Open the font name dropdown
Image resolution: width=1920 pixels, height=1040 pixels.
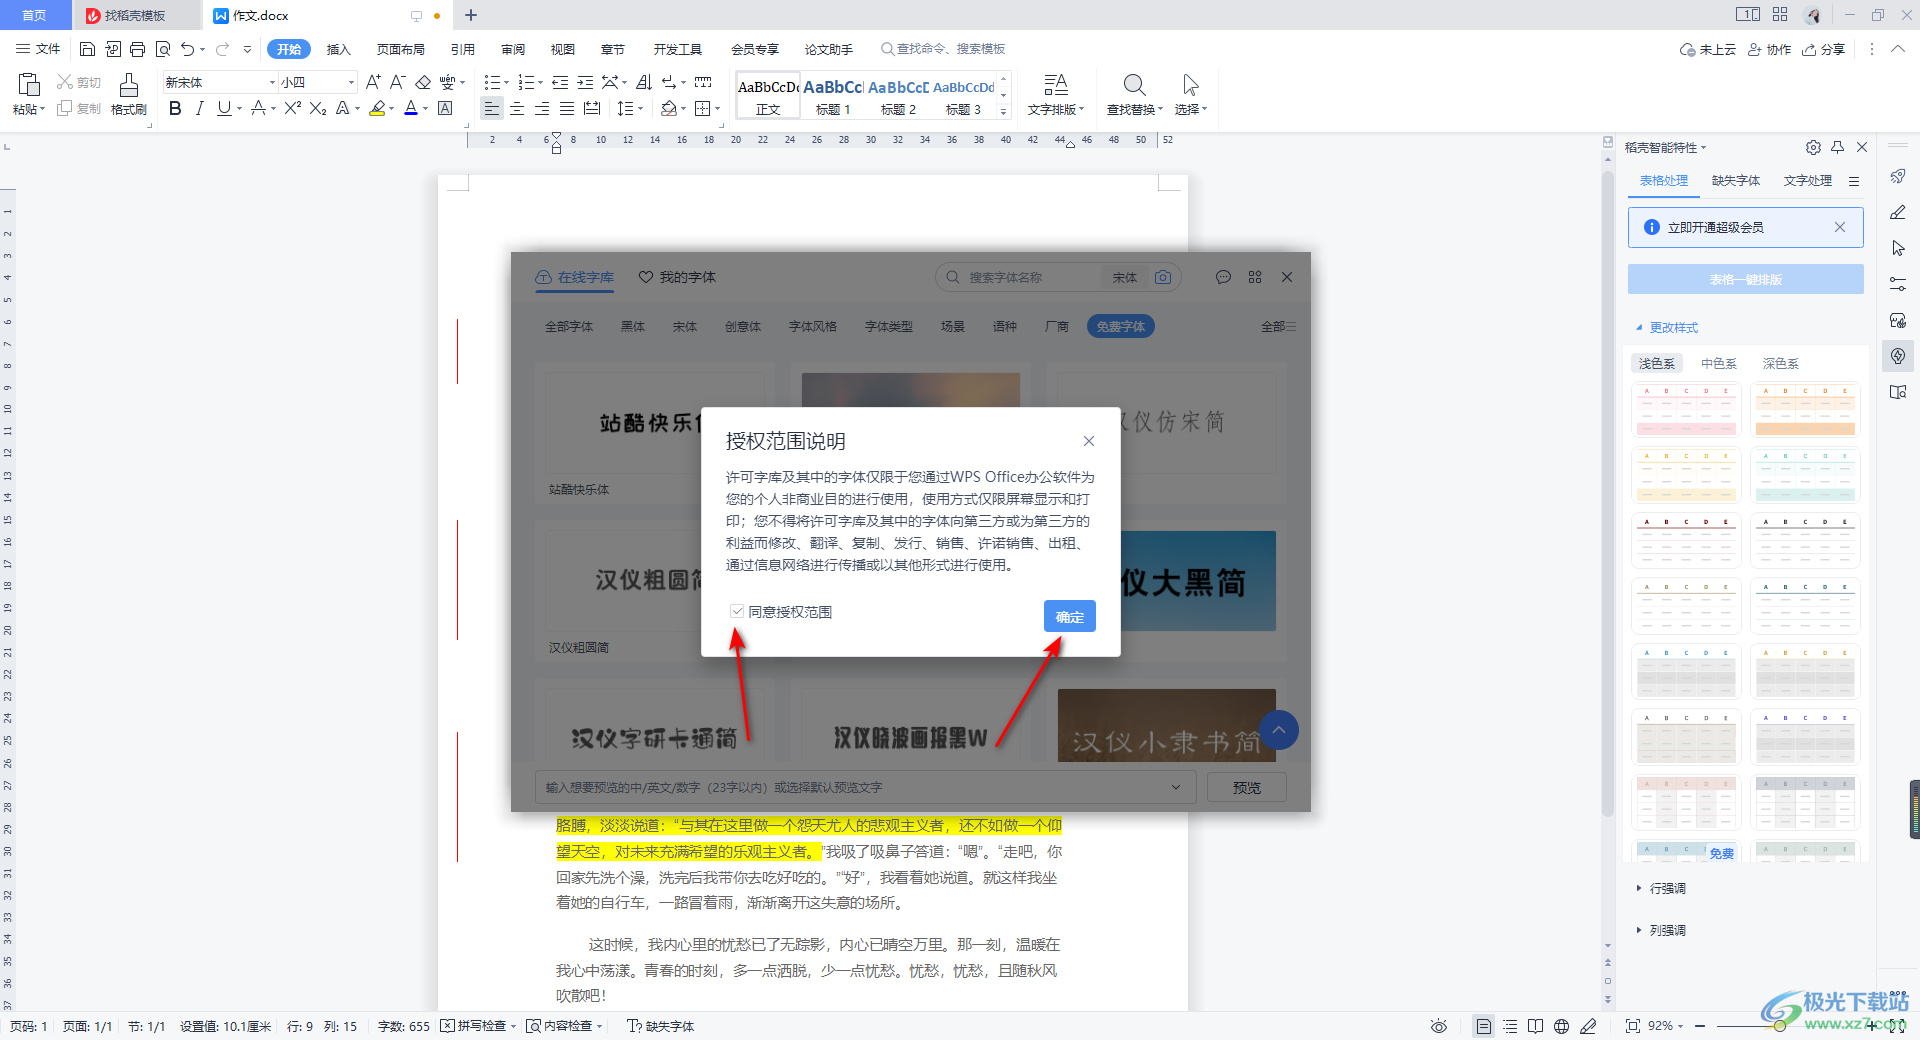272,82
